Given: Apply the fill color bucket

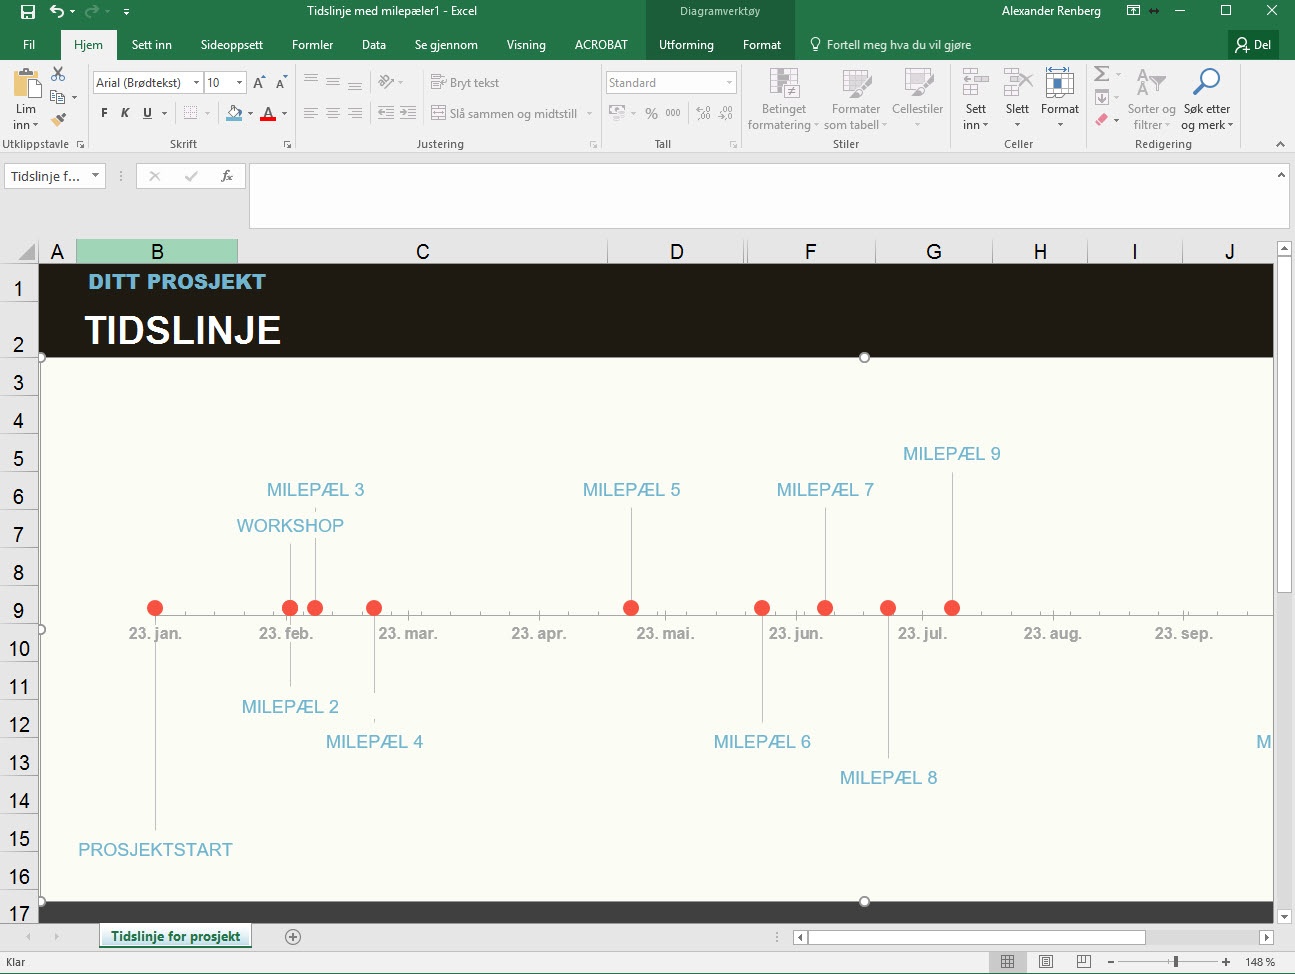Looking at the screenshot, I should 234,113.
